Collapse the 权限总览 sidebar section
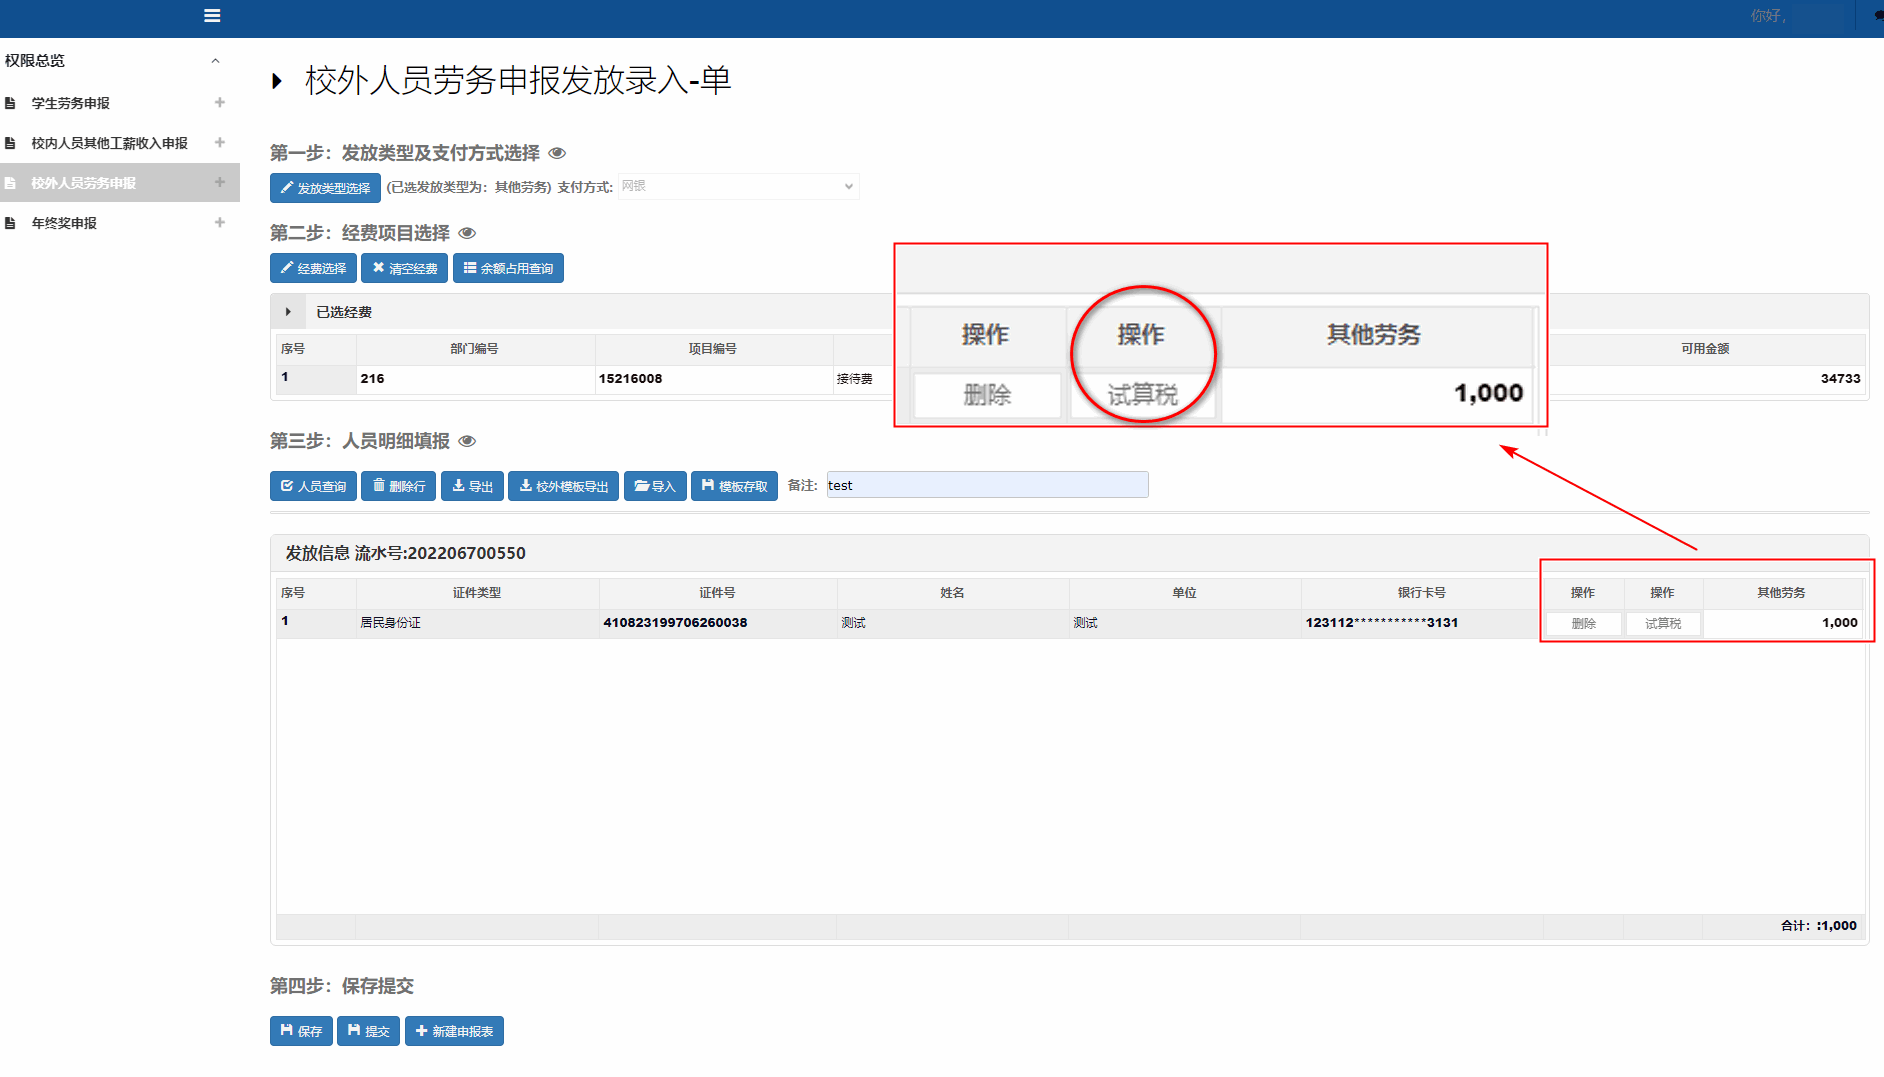Image resolution: width=1884 pixels, height=1077 pixels. tap(215, 61)
